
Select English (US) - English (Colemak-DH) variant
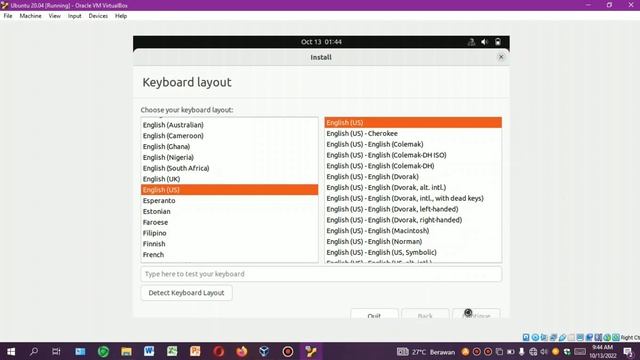click(x=413, y=166)
